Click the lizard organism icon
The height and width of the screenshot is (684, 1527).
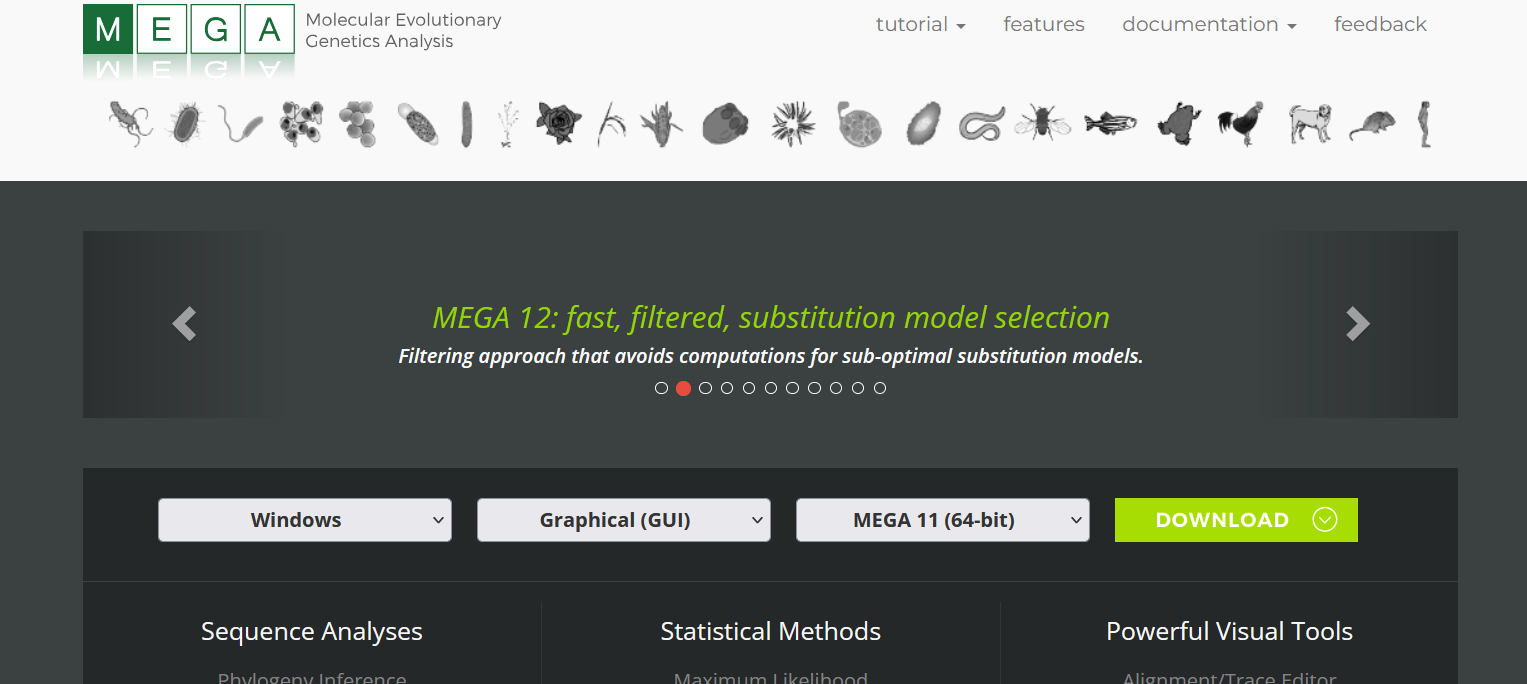coord(130,125)
